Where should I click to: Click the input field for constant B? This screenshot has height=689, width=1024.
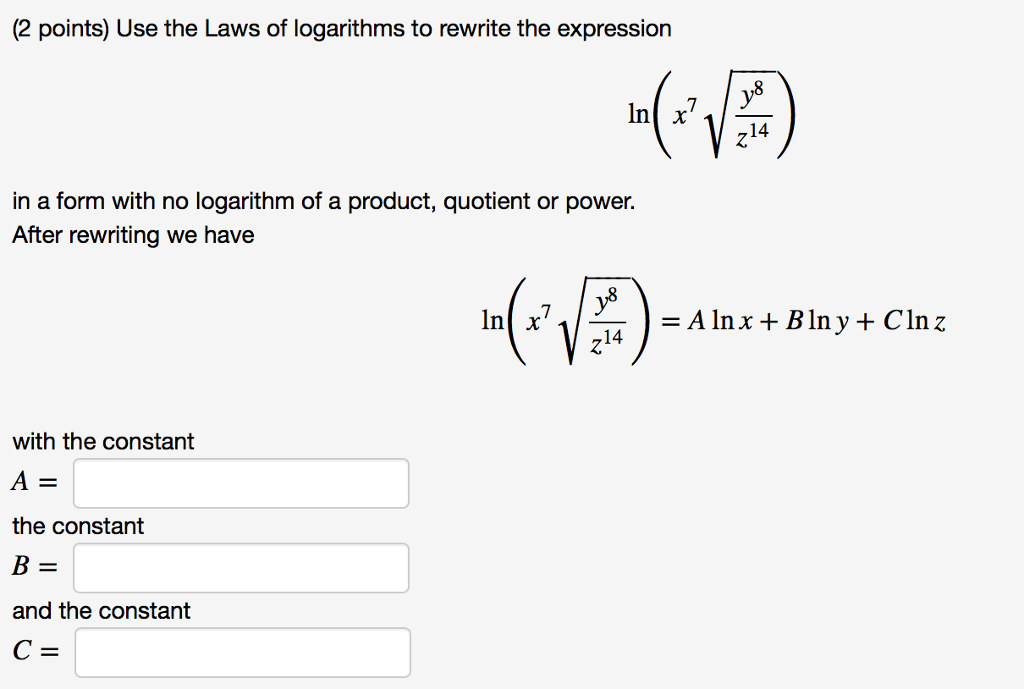pos(240,568)
